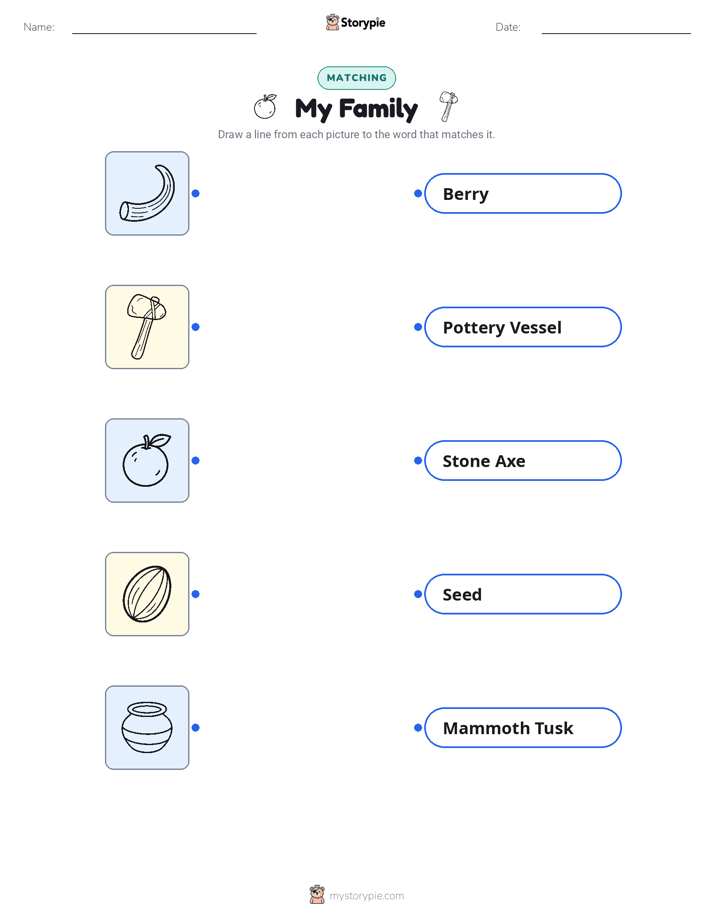Click the berry fruit picture tile
The height and width of the screenshot is (924, 714).
147,460
